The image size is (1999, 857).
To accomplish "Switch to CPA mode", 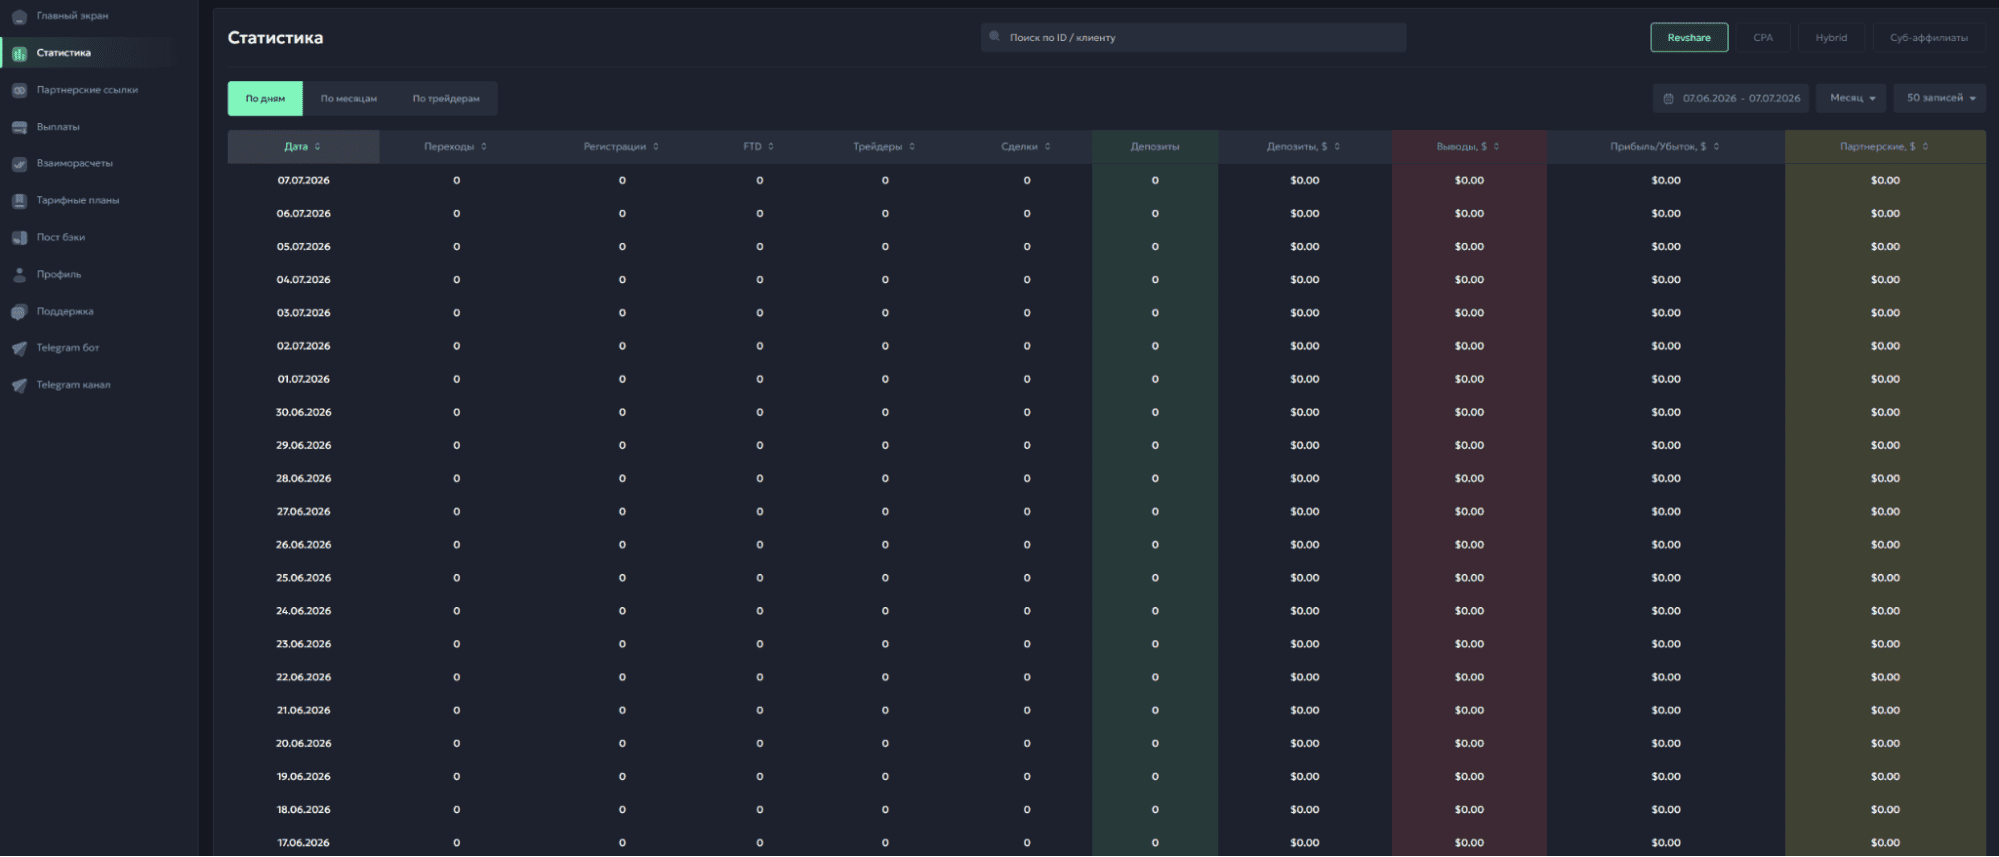I will click(1763, 38).
